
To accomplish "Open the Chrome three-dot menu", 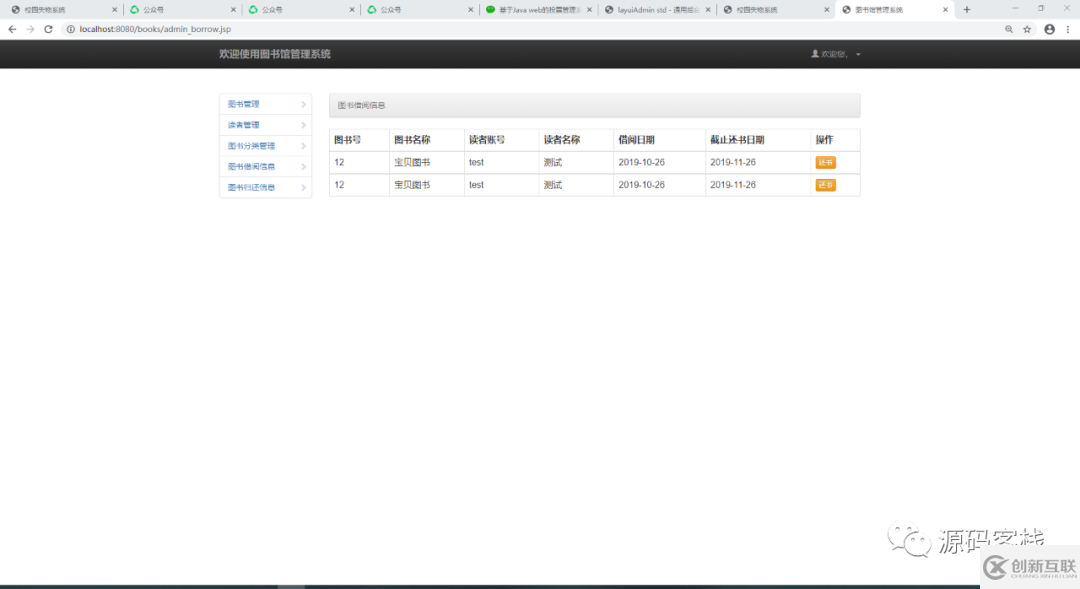I will [x=1068, y=29].
